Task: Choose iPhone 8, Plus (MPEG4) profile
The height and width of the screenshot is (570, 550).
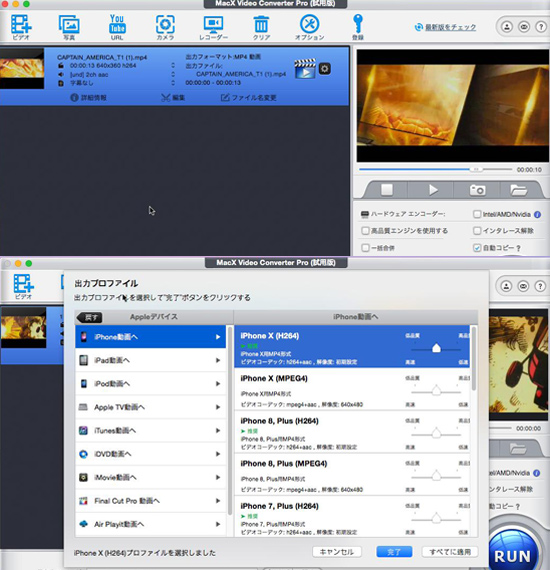Action: (352, 474)
